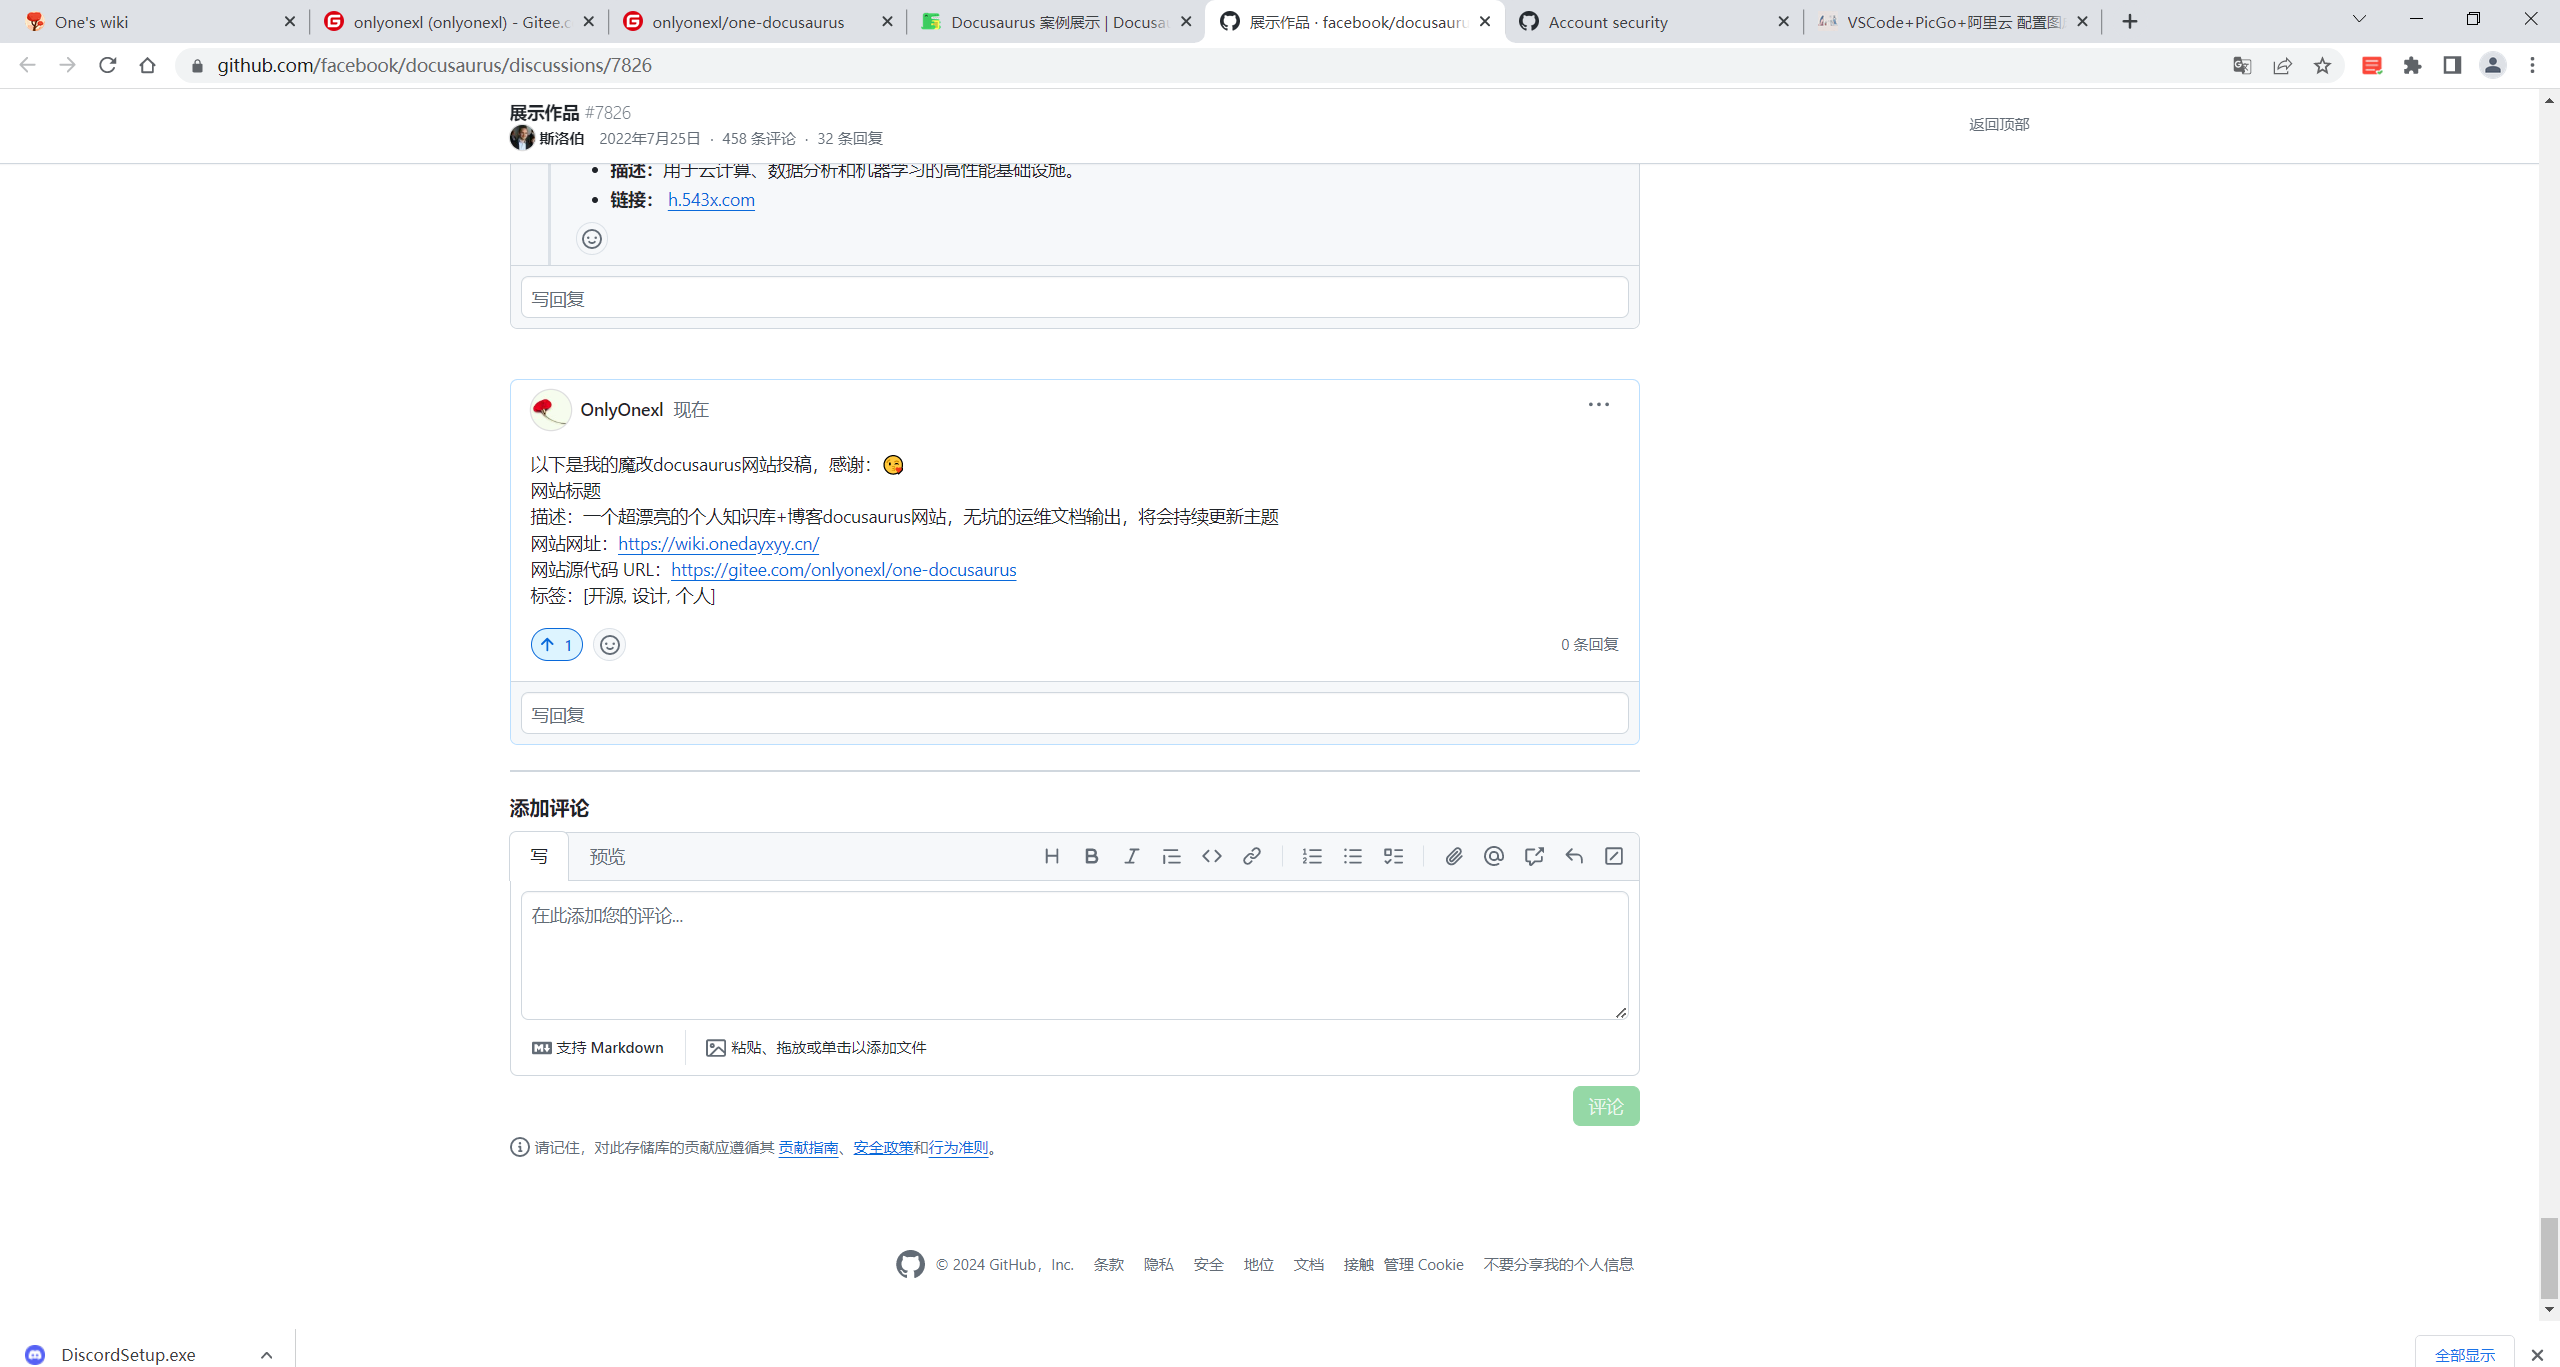
Task: Open the h.543x.com link
Action: [x=711, y=200]
